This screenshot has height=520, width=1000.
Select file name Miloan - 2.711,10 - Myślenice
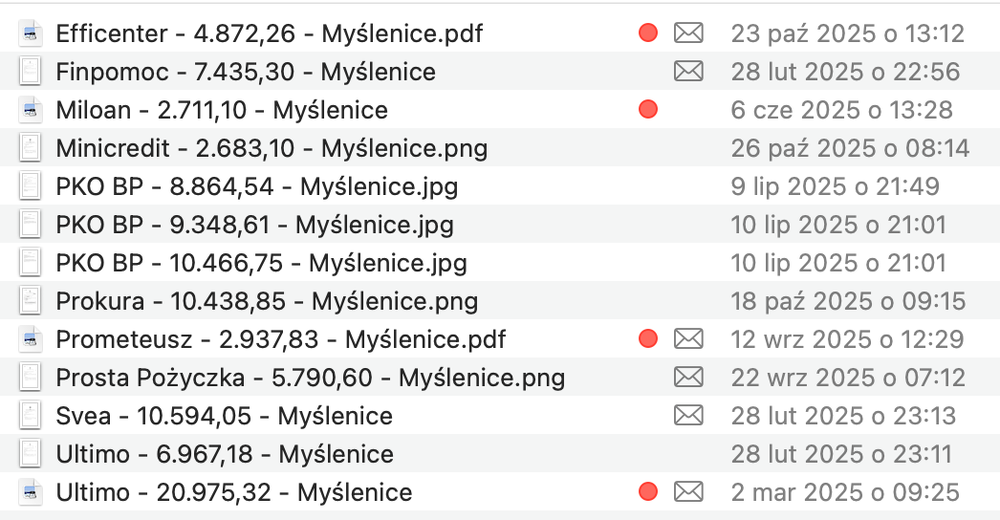[222, 110]
